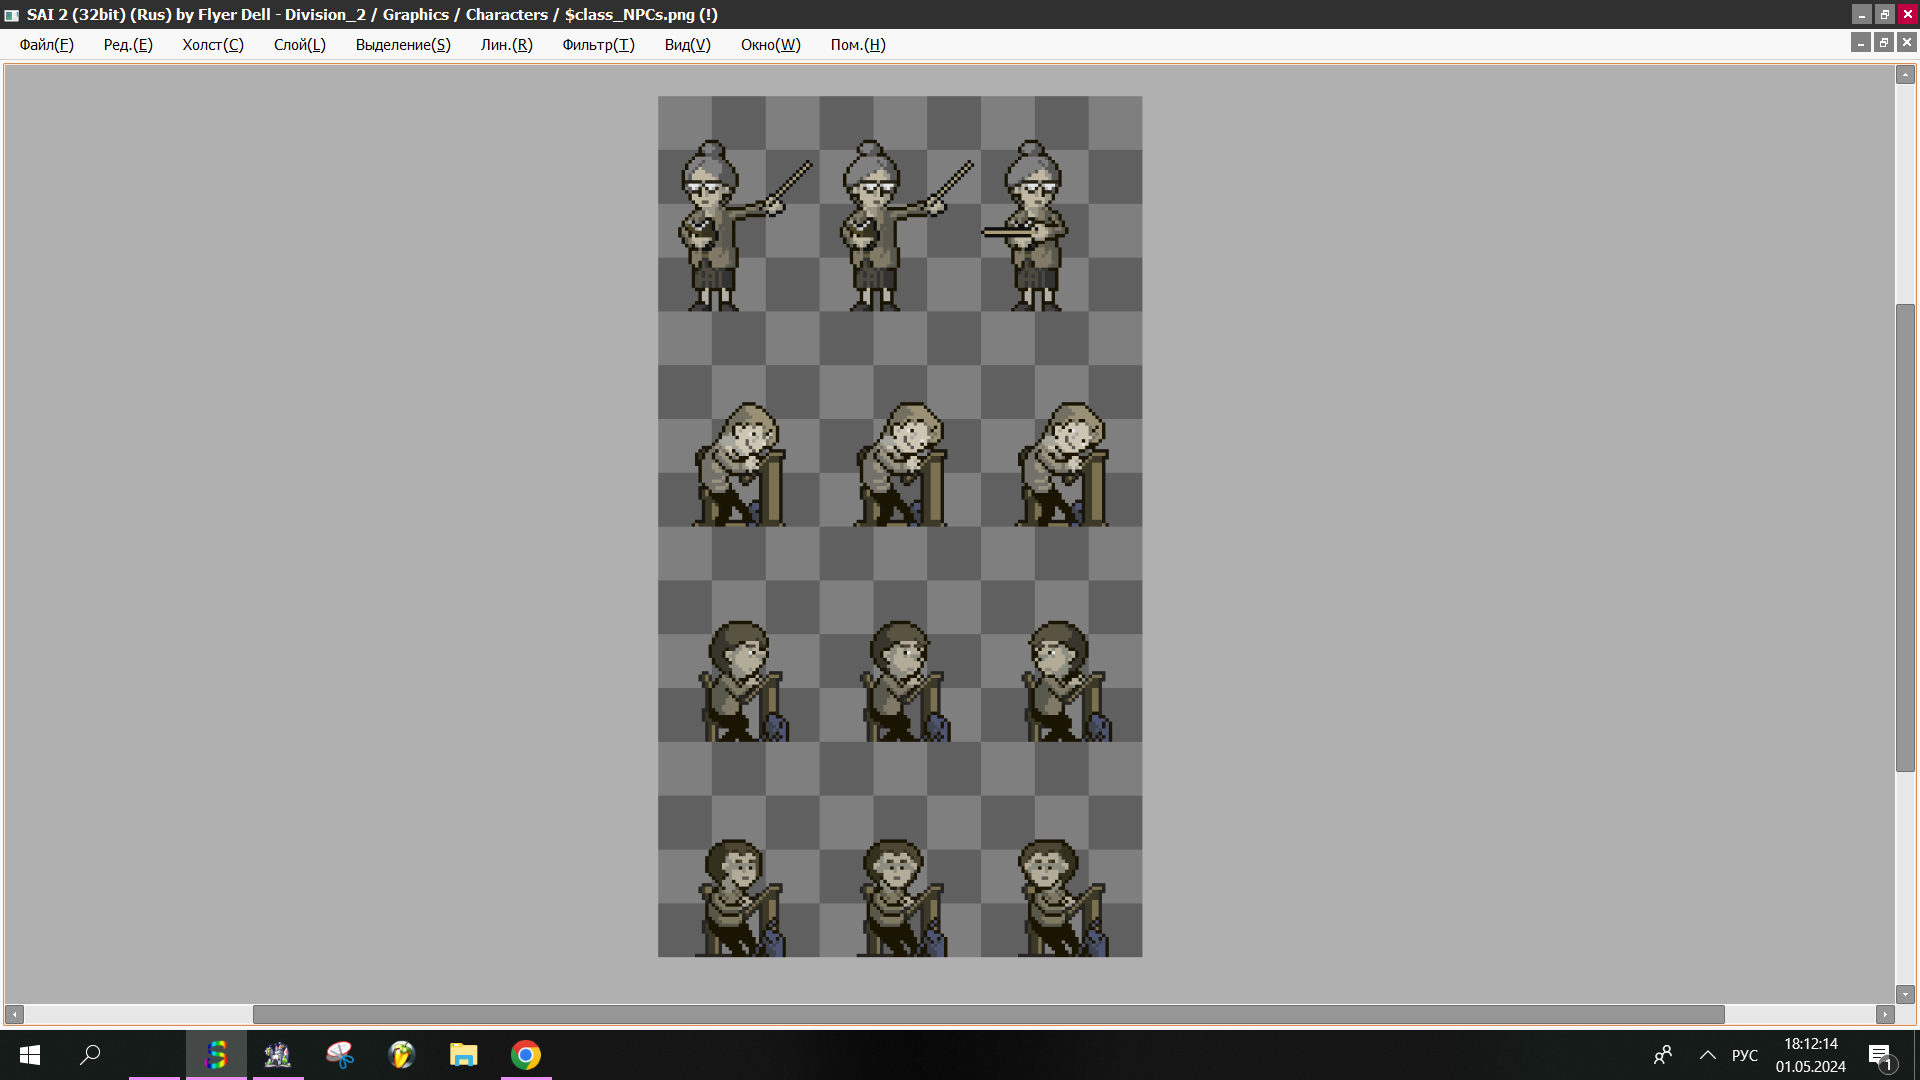
Task: Open taskbar search magnifier
Action: click(90, 1055)
